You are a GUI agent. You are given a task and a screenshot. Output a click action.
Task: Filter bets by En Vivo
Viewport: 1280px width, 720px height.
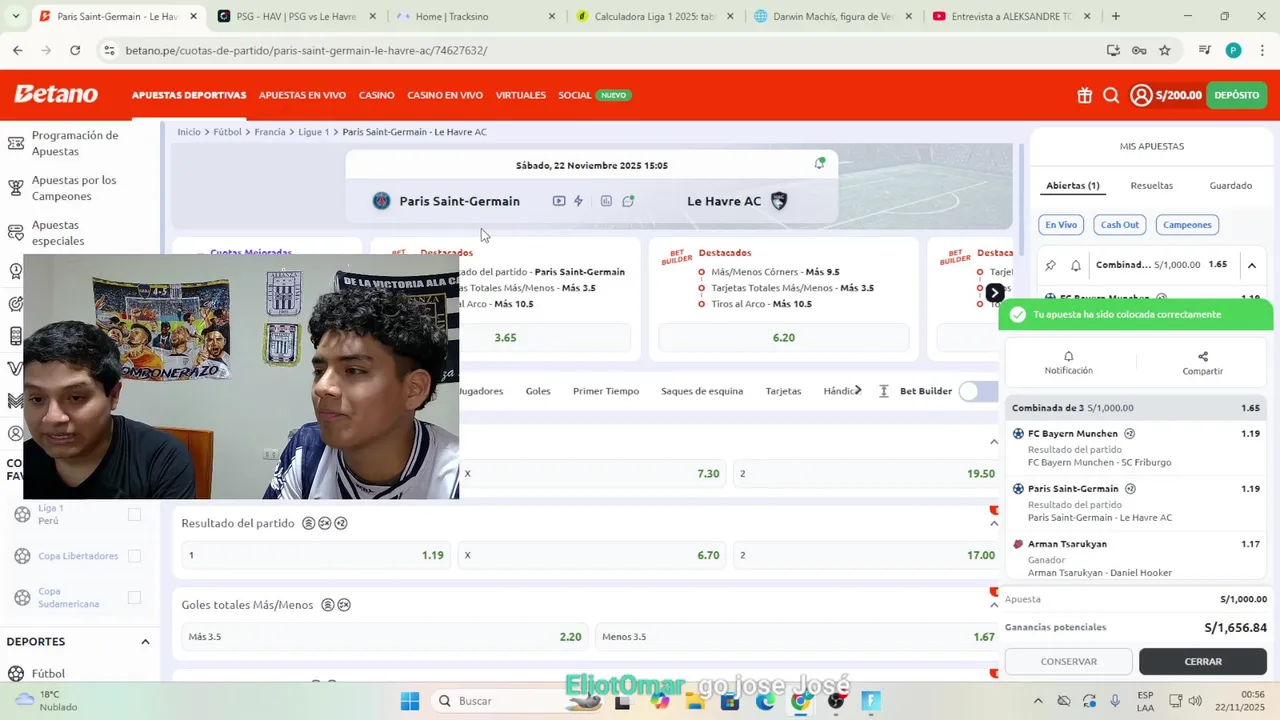[x=1061, y=225]
